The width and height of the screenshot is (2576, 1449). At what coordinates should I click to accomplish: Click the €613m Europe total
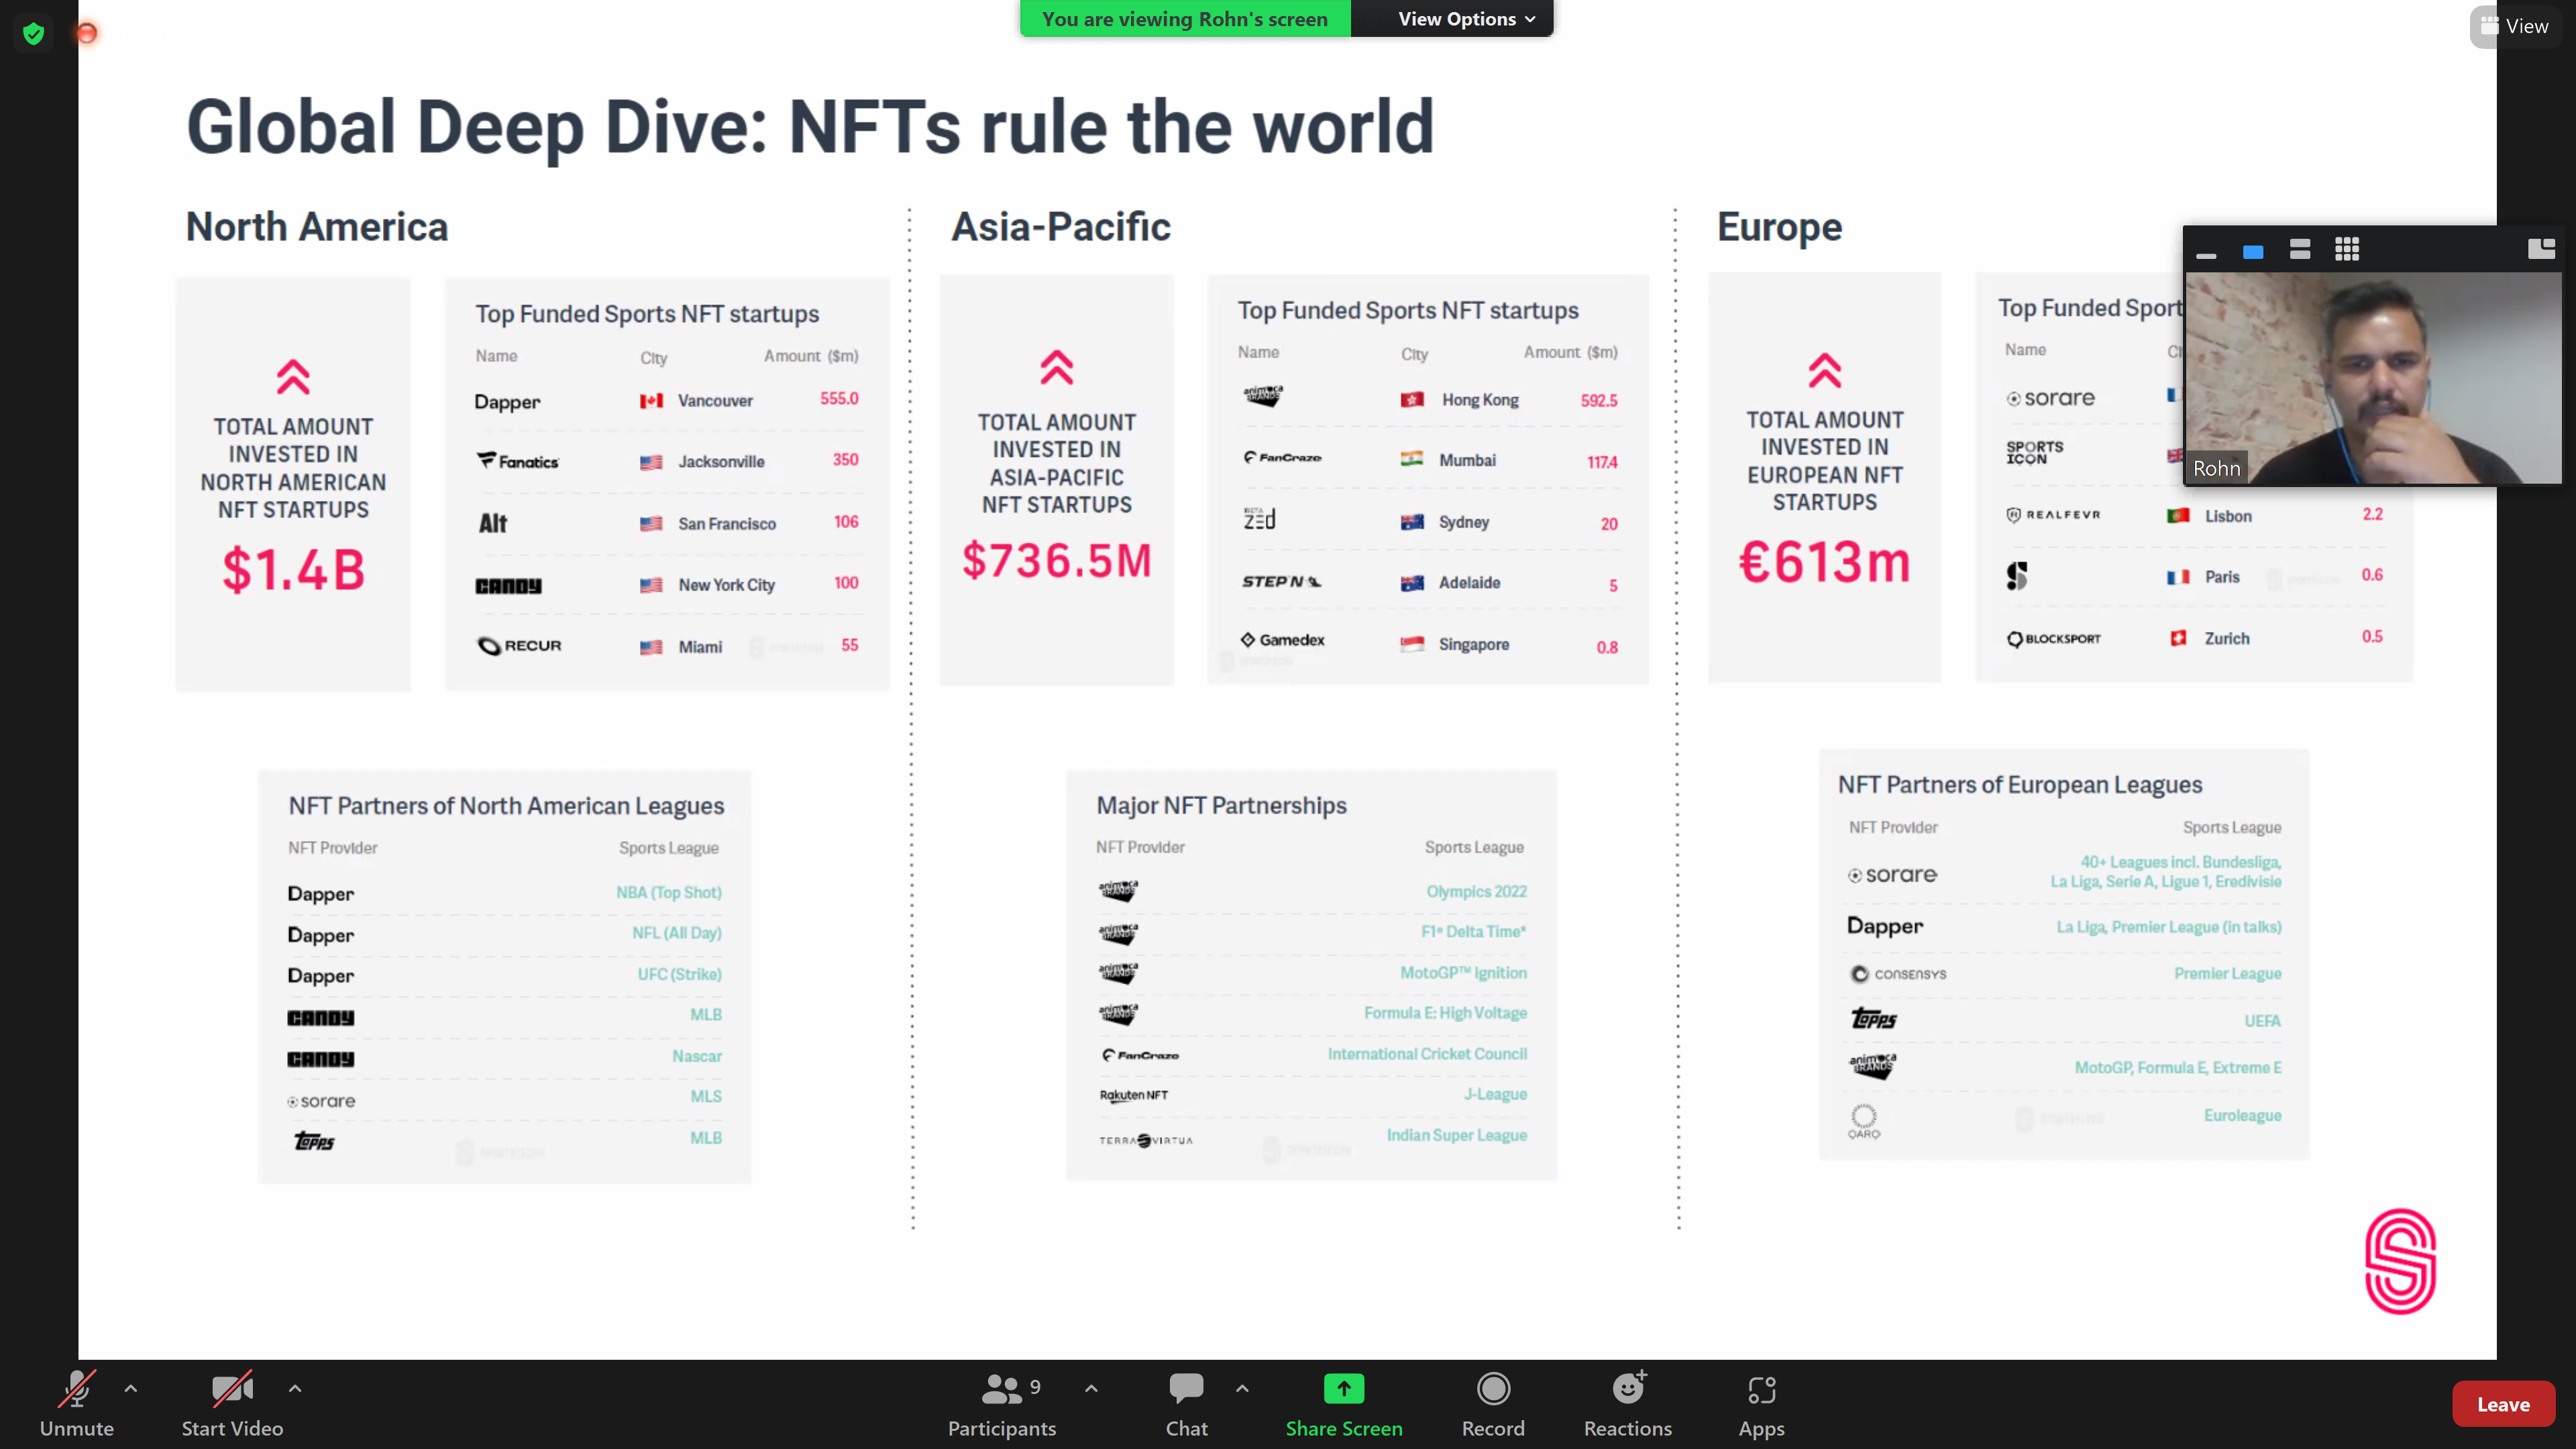point(1824,562)
